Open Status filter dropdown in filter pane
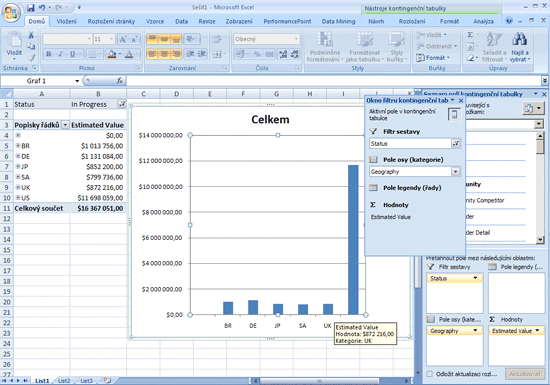This screenshot has height=385, width=550. pos(455,143)
